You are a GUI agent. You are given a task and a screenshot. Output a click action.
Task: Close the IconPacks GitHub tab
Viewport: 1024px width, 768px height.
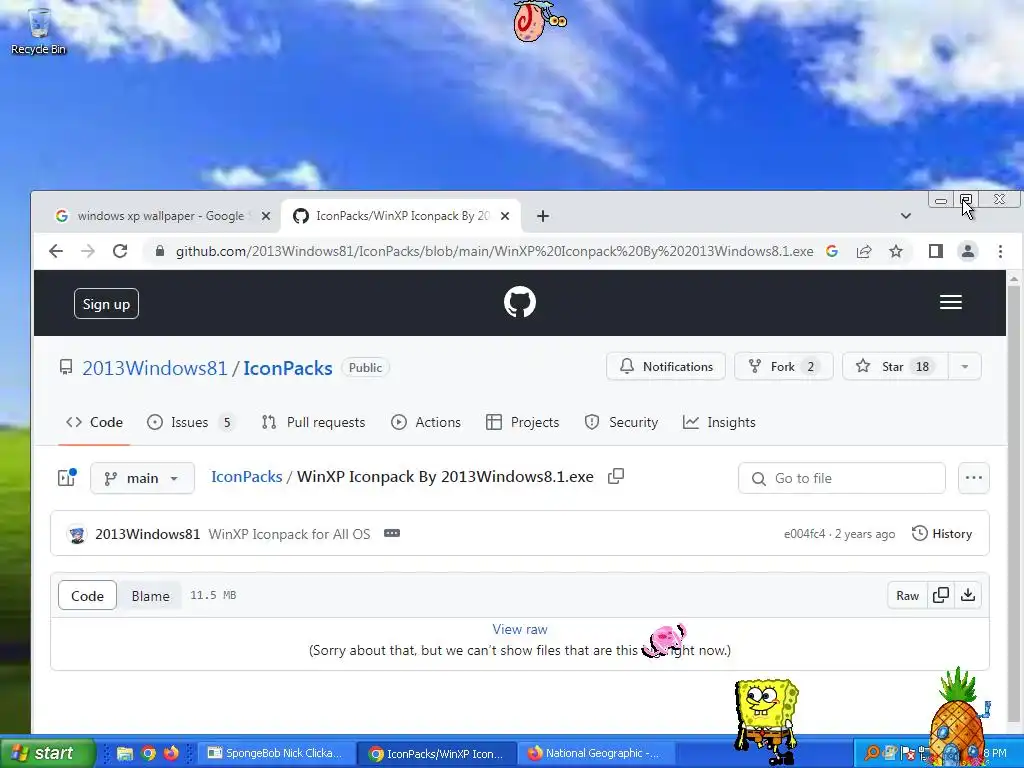505,216
